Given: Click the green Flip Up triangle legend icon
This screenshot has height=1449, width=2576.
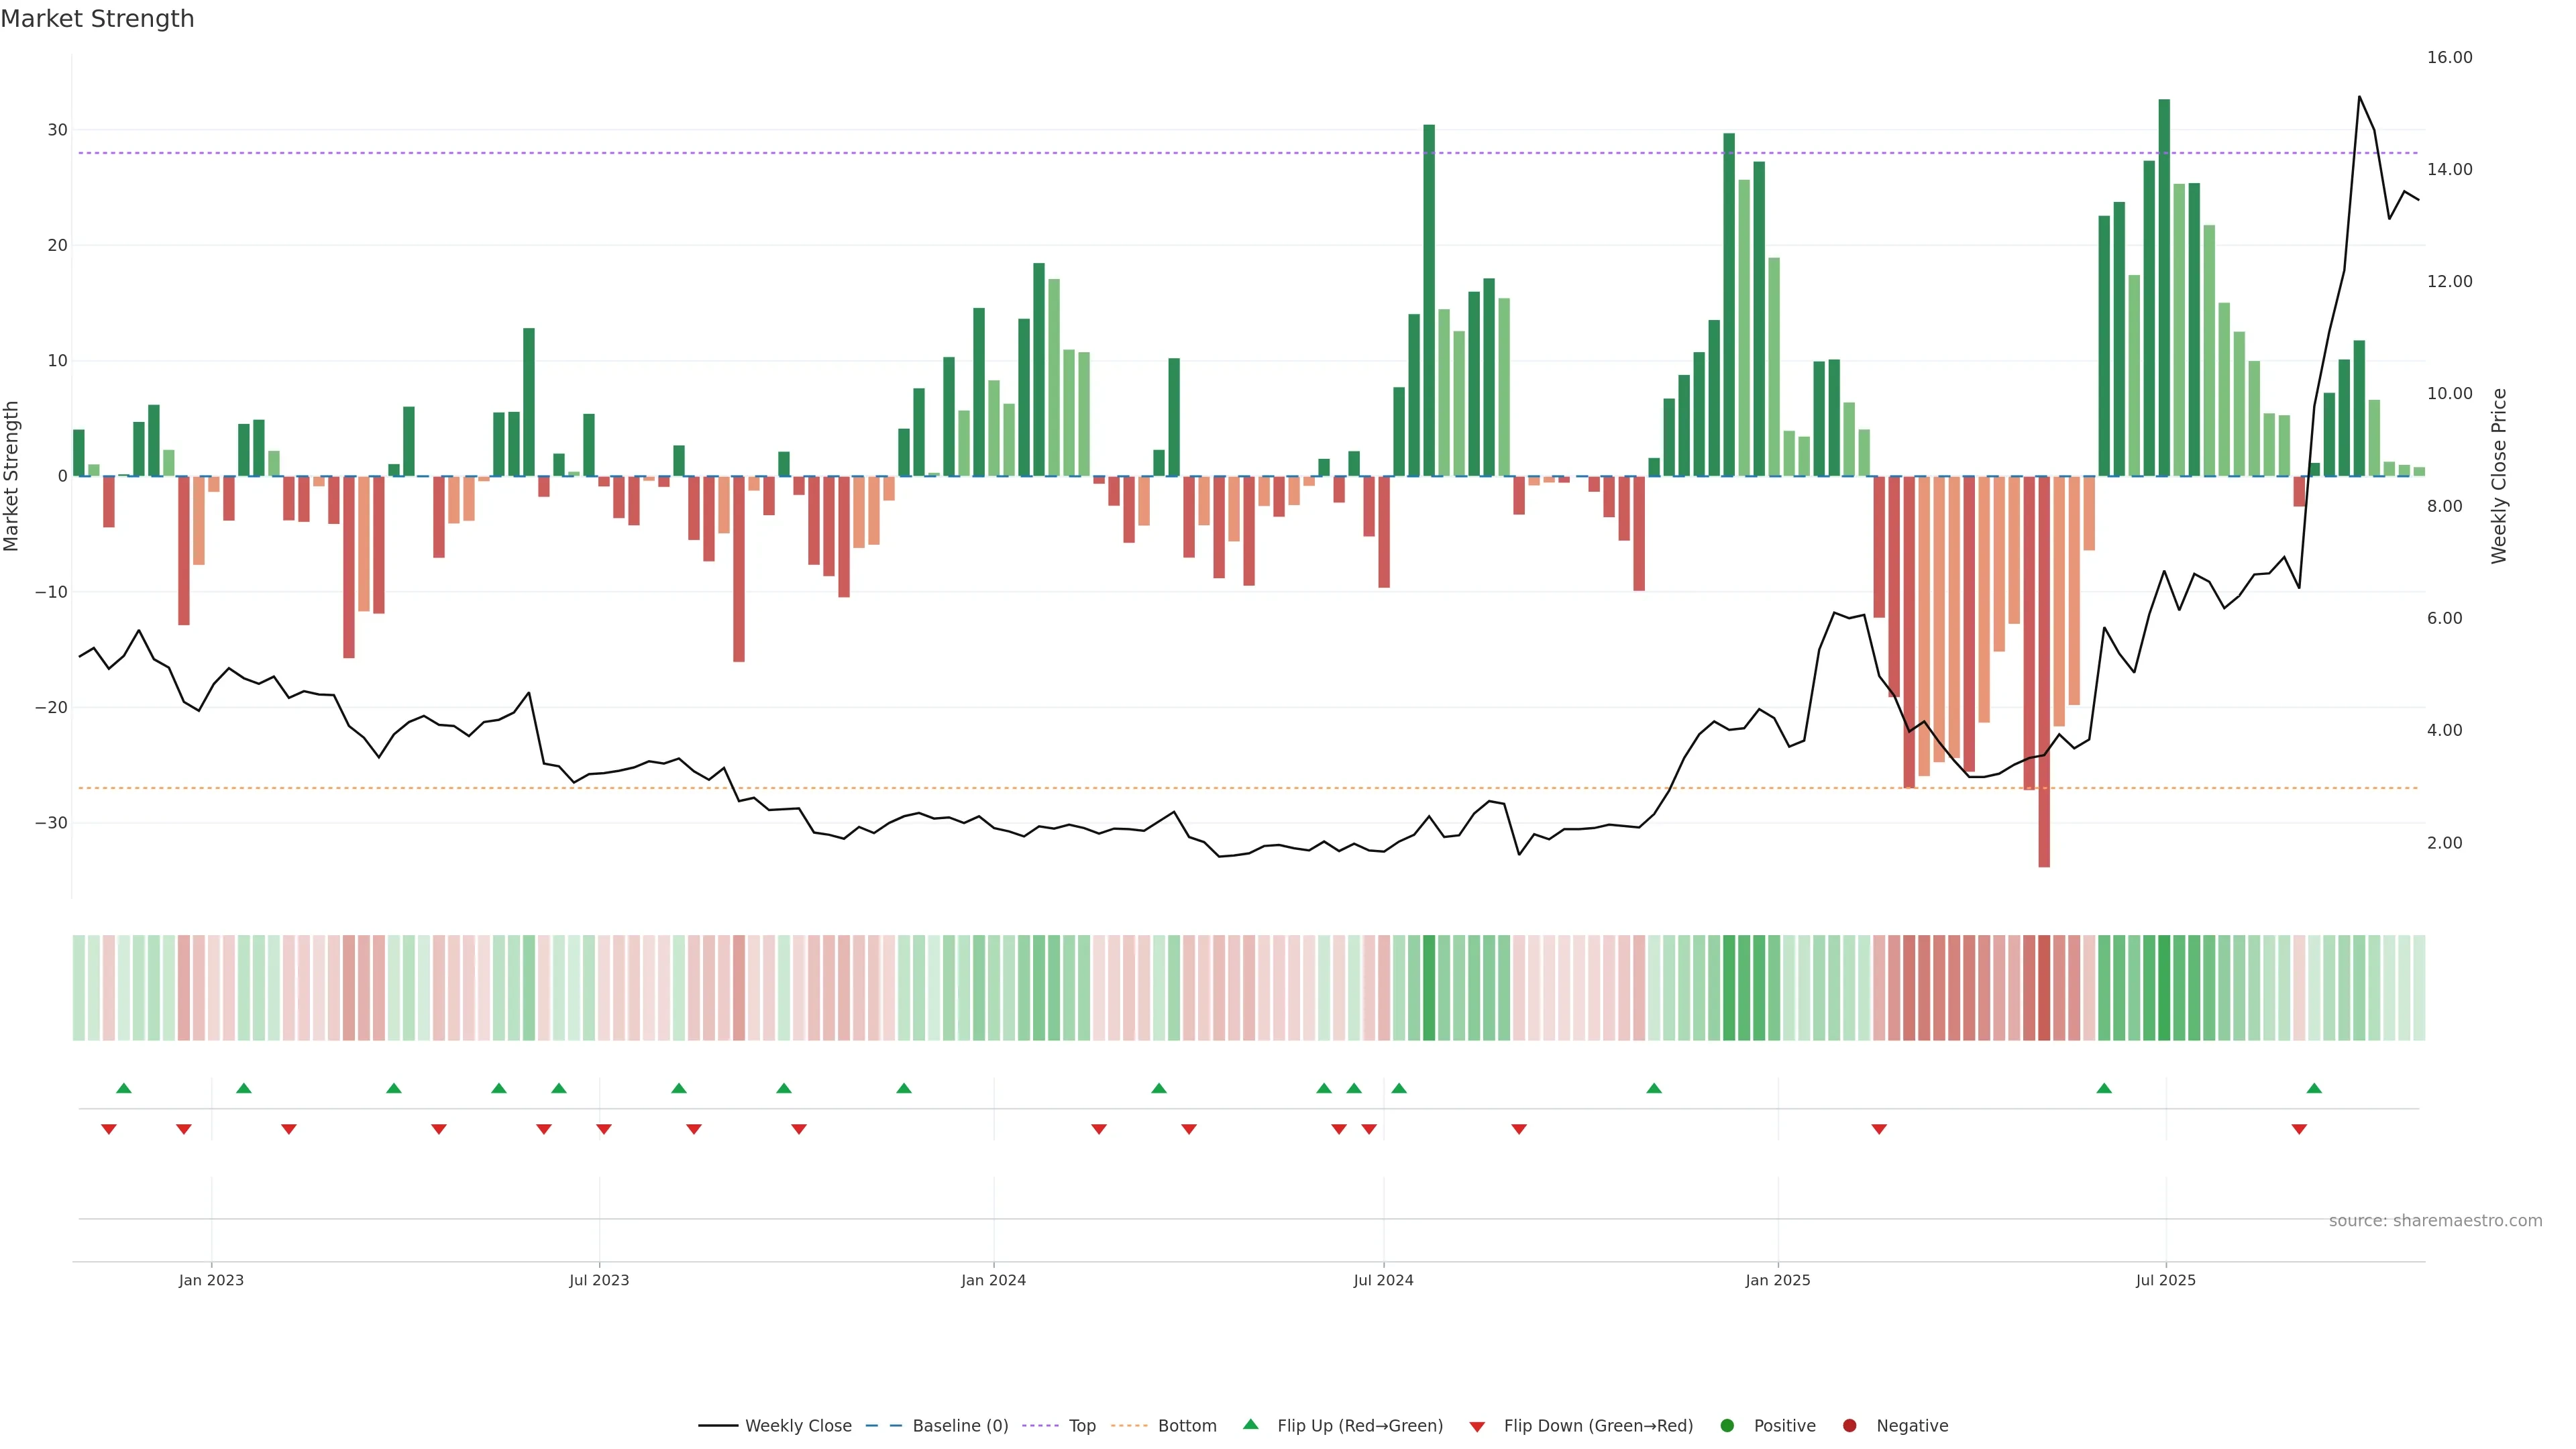Looking at the screenshot, I should point(1250,1424).
